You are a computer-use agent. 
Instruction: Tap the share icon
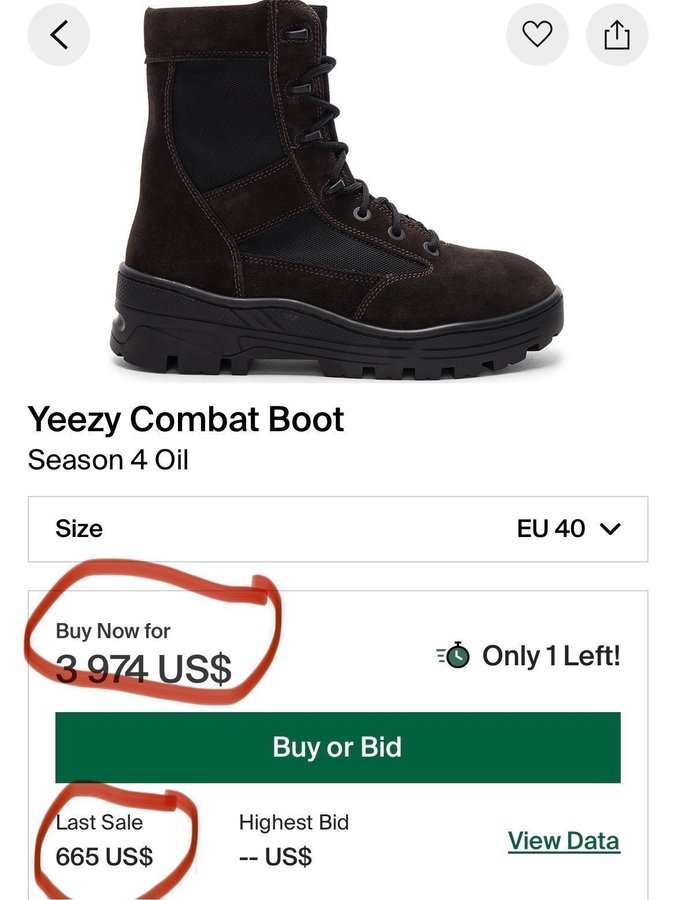click(x=617, y=35)
